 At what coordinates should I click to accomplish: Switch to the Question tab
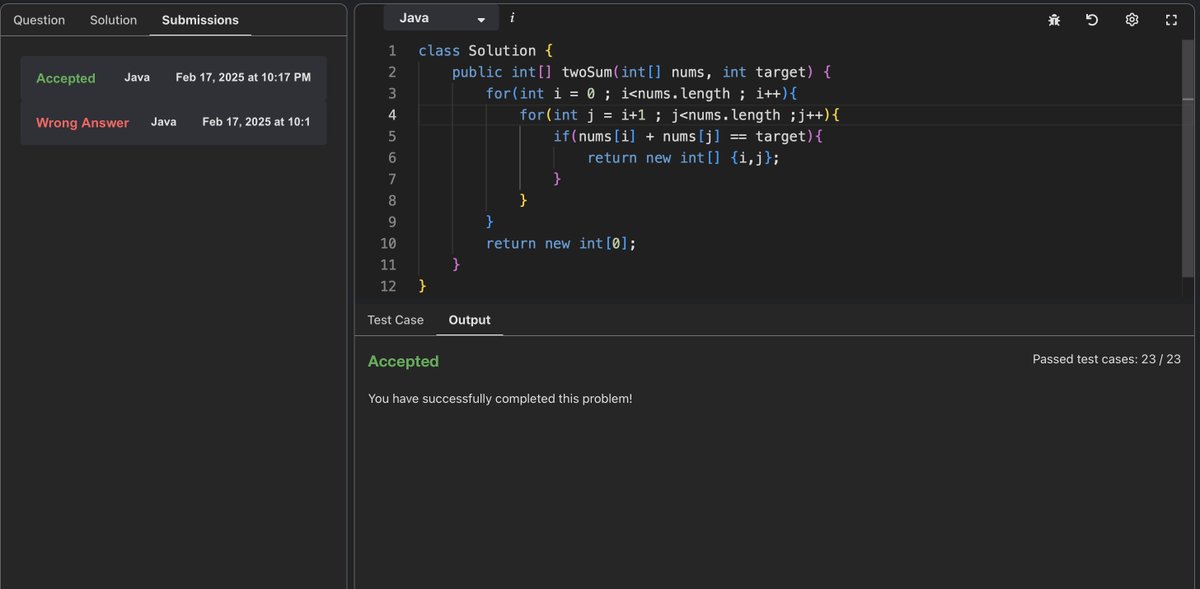click(x=38, y=19)
